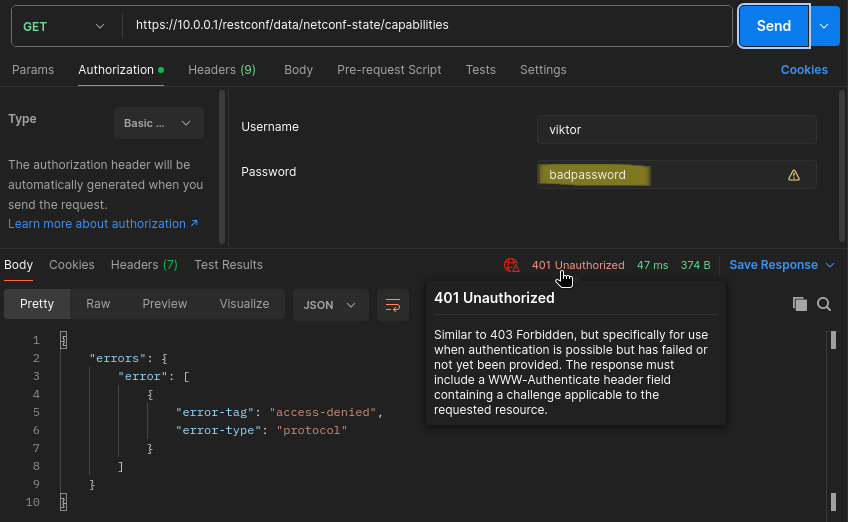Click the red network globe warning icon
Viewport: 848px width, 522px height.
click(x=512, y=265)
